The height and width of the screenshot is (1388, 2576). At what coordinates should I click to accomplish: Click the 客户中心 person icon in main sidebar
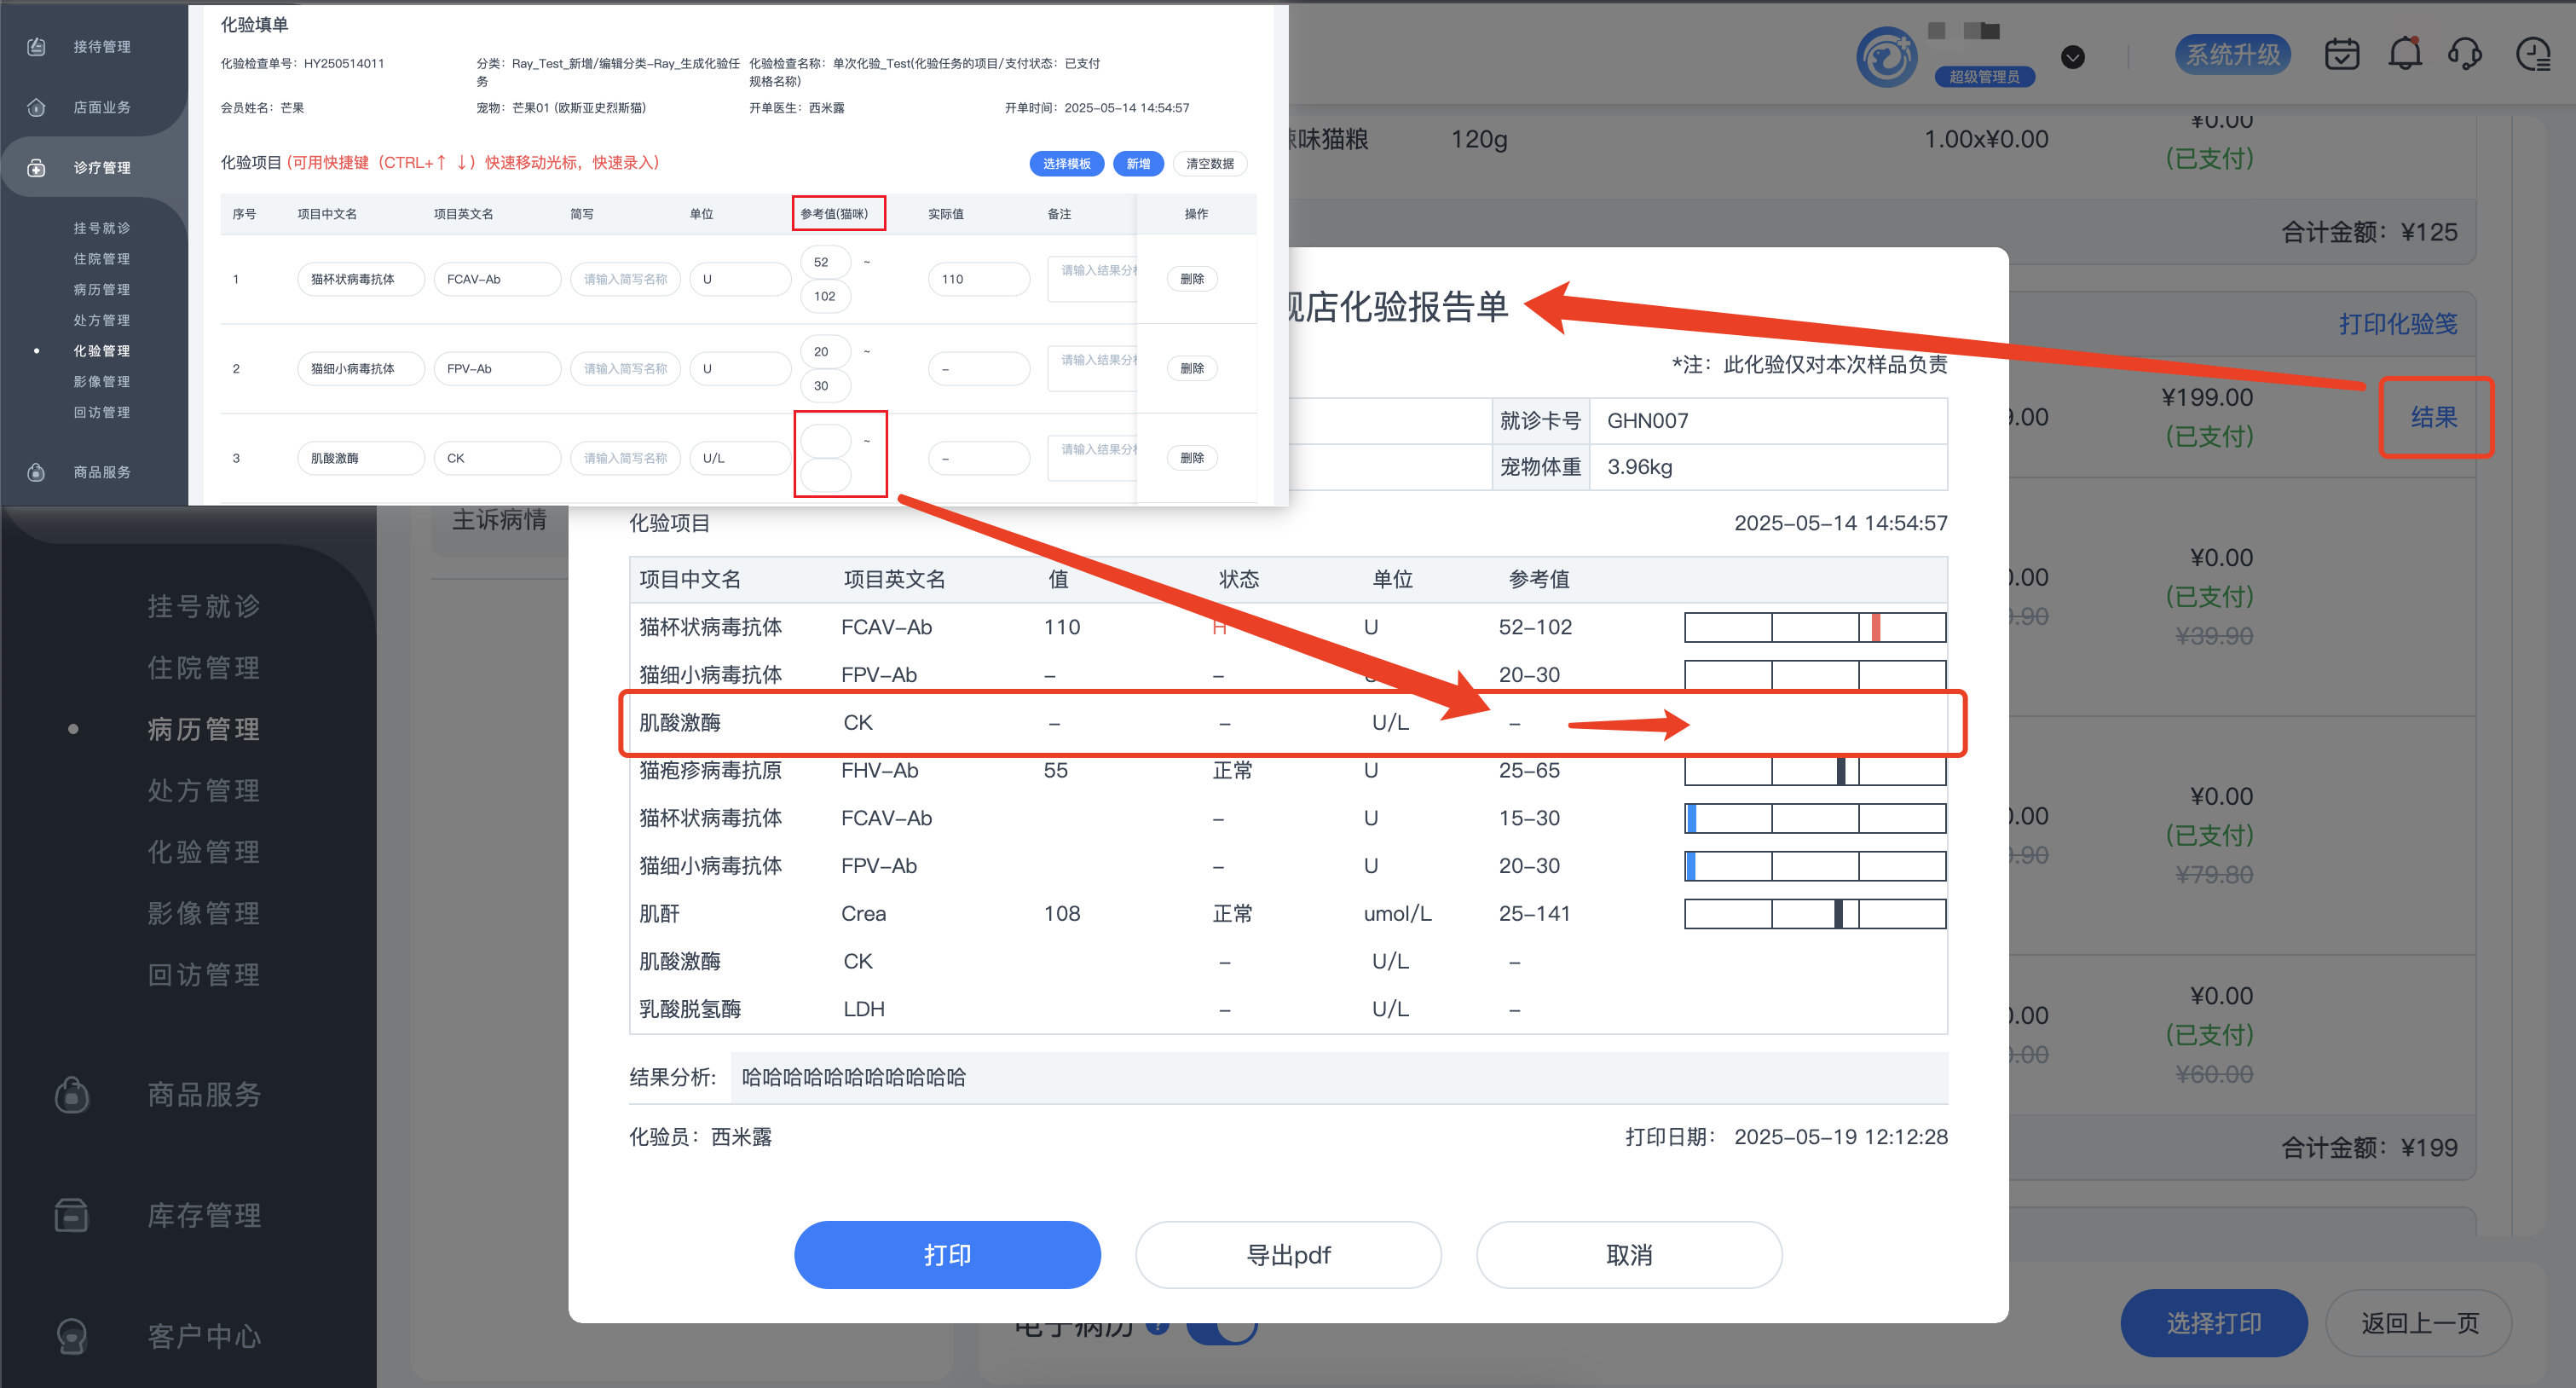(x=71, y=1336)
